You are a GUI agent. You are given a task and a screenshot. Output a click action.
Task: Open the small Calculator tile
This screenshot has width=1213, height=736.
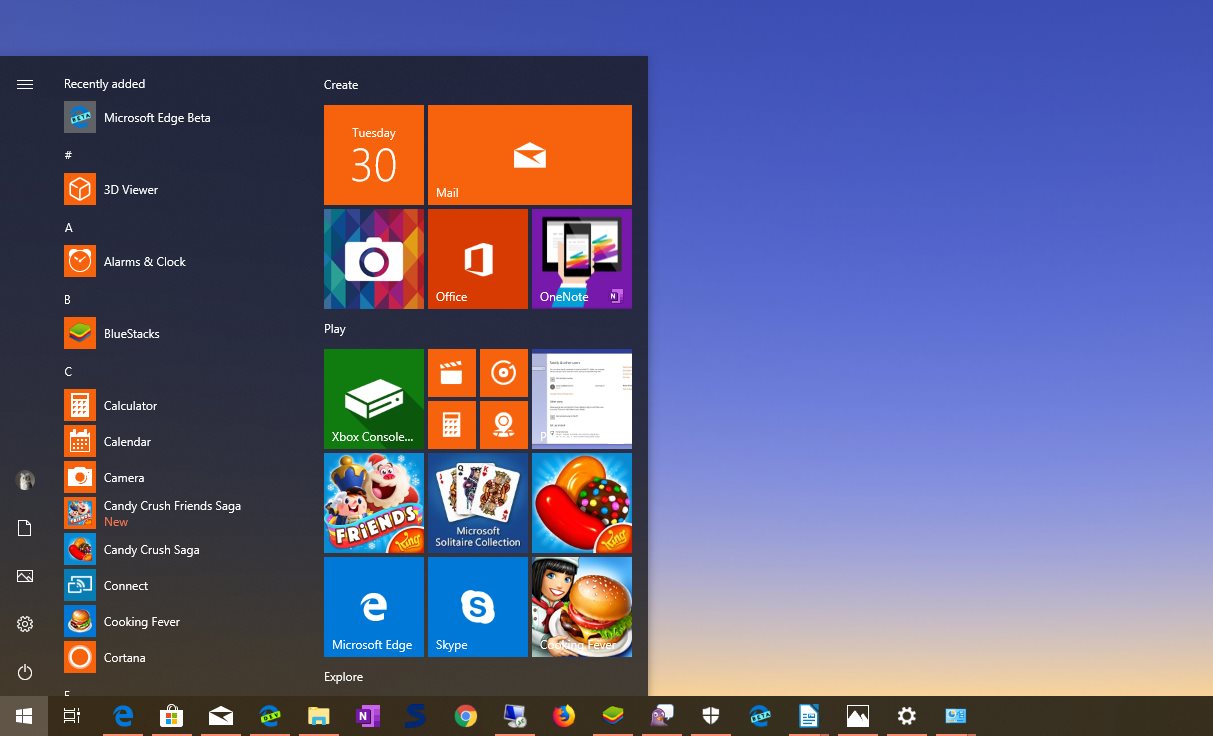pos(452,425)
